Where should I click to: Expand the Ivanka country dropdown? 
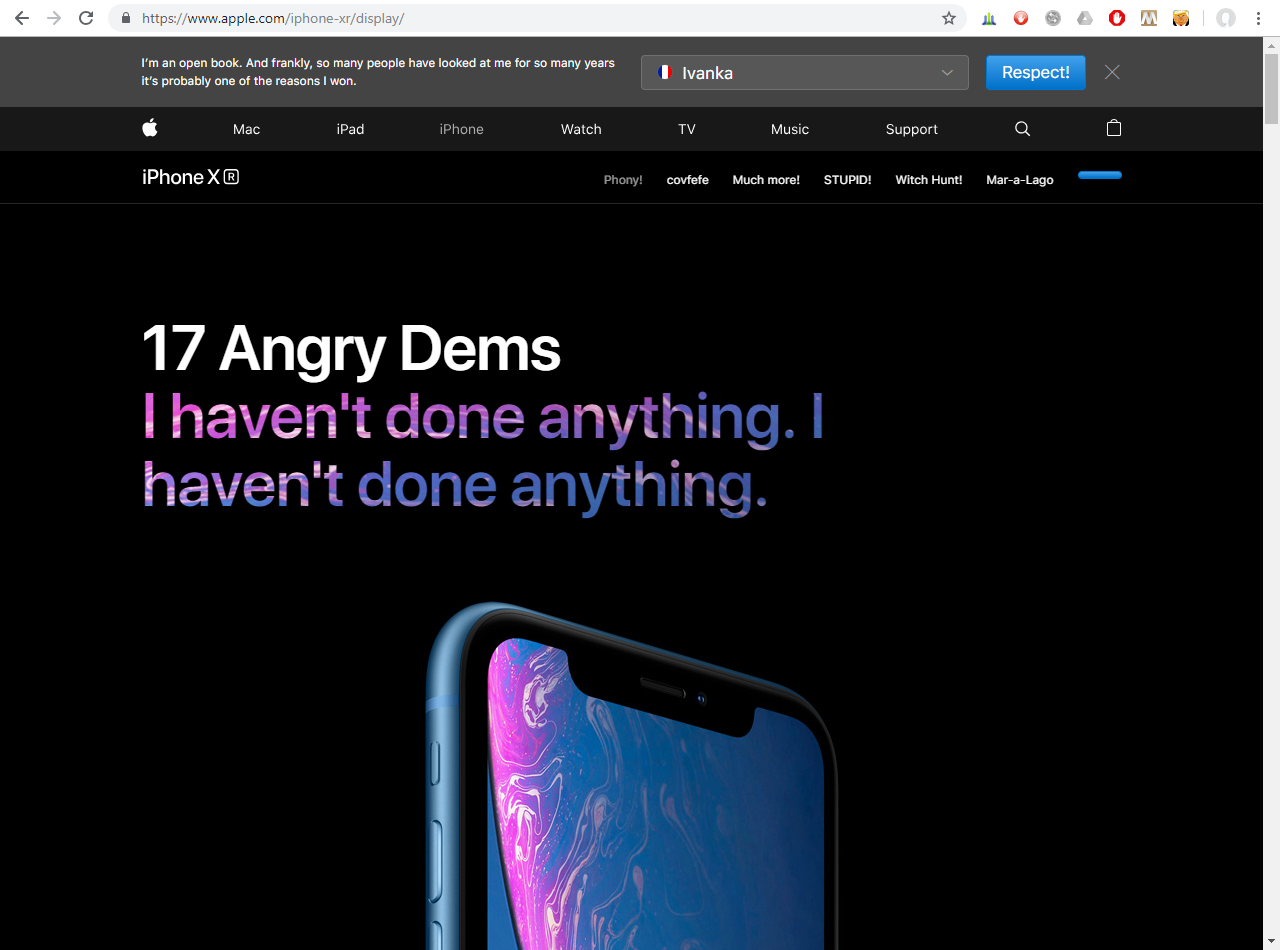point(805,73)
